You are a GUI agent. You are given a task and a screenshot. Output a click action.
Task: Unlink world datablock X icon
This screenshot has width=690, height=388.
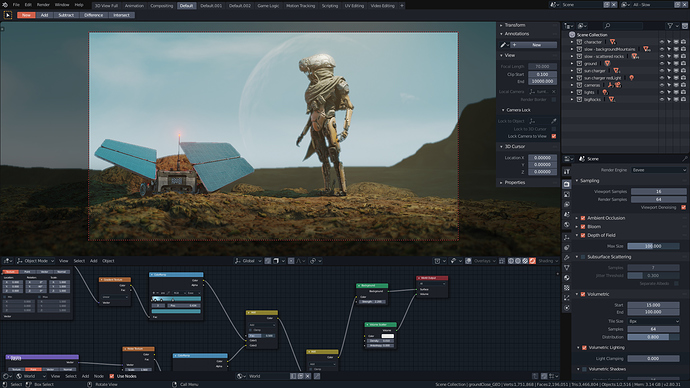(308, 376)
